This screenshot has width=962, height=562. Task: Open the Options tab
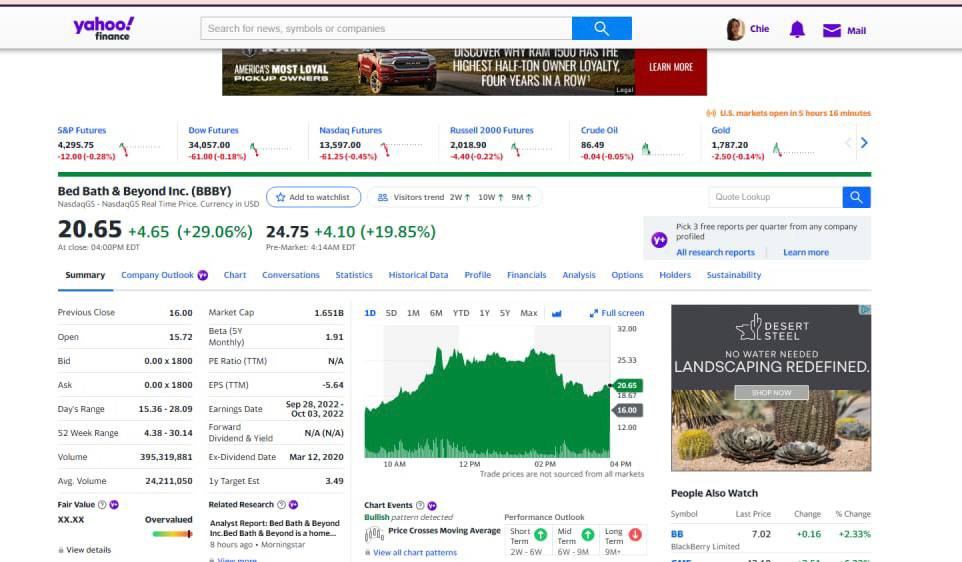pos(627,275)
